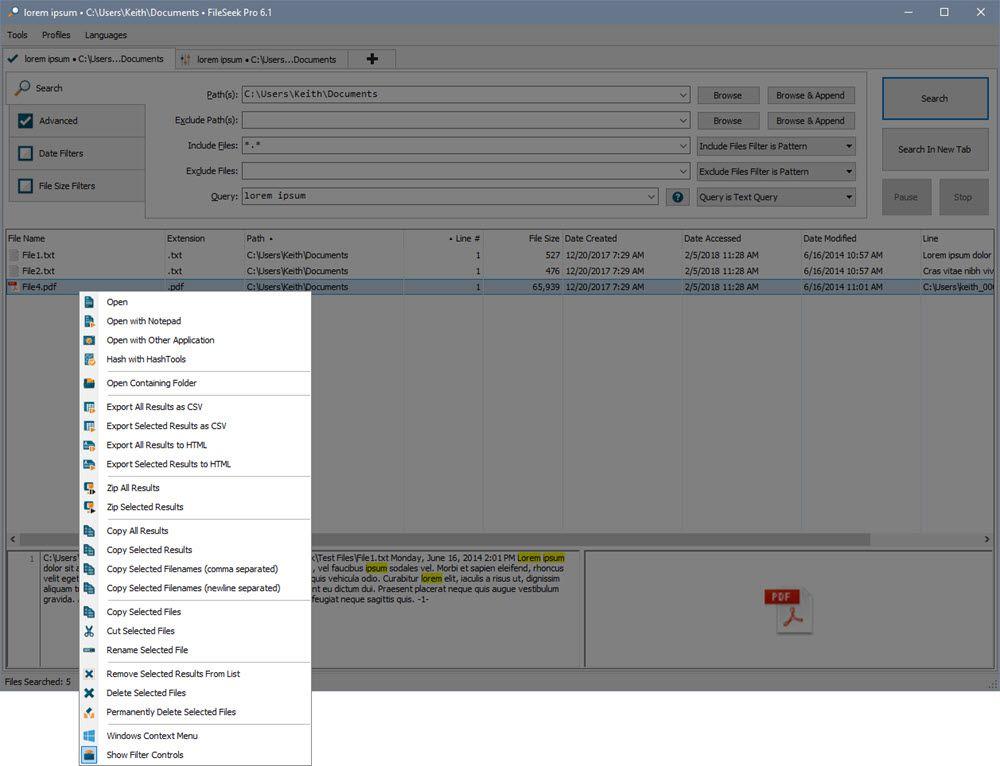Click Browse & Append for Exclude Path(s)

click(811, 121)
